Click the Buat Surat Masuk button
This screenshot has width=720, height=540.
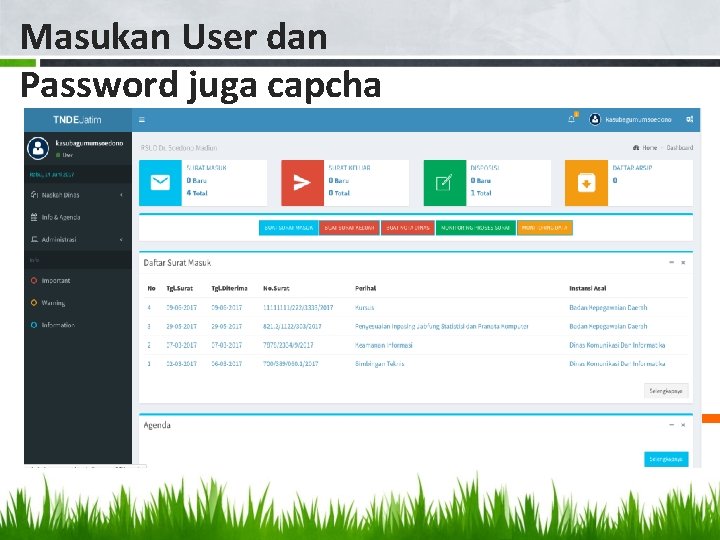[289, 228]
